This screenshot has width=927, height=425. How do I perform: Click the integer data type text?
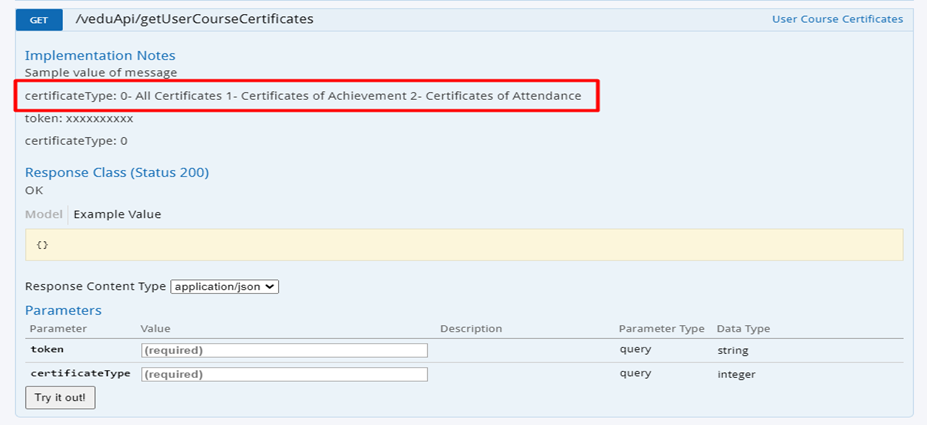(x=736, y=374)
